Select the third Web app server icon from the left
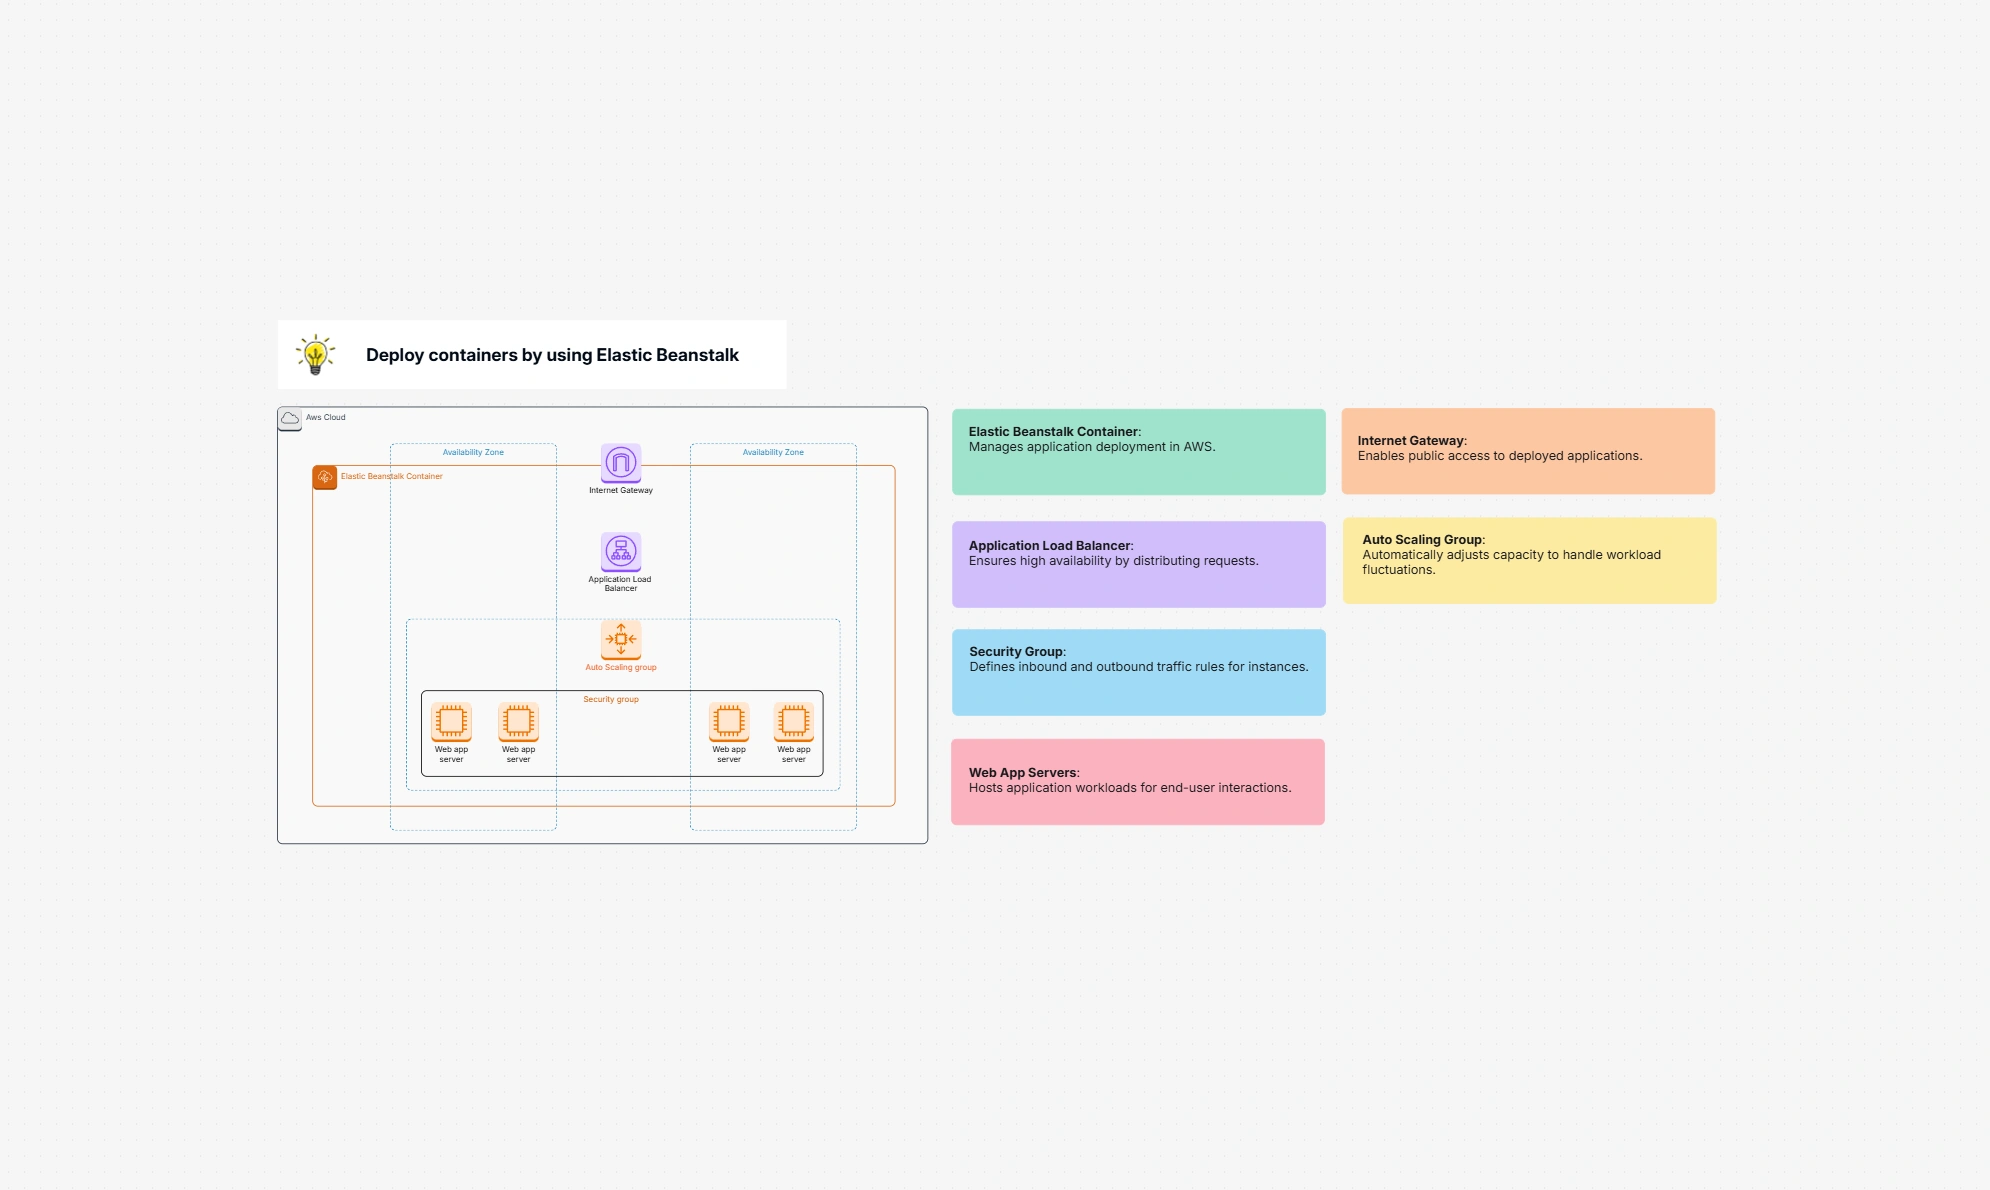The image size is (1990, 1190). pos(729,721)
